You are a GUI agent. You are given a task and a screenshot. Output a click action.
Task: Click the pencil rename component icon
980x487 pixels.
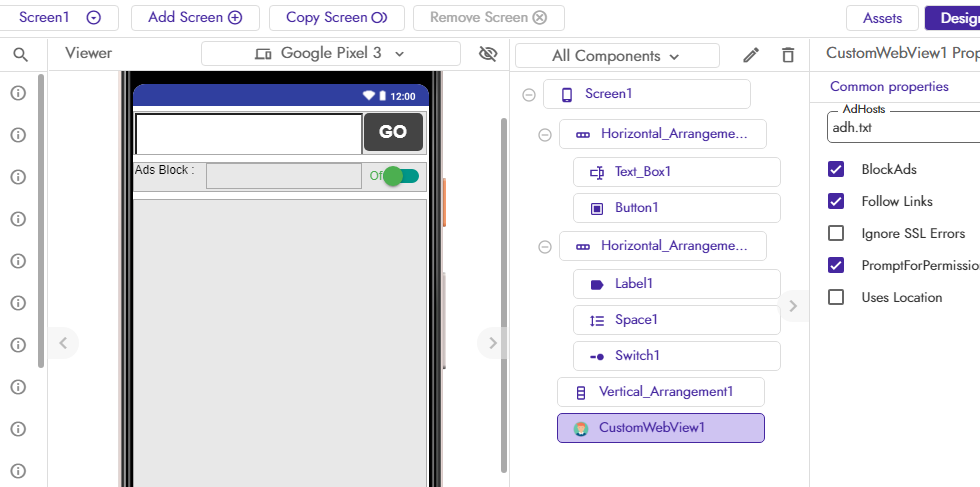coord(751,55)
